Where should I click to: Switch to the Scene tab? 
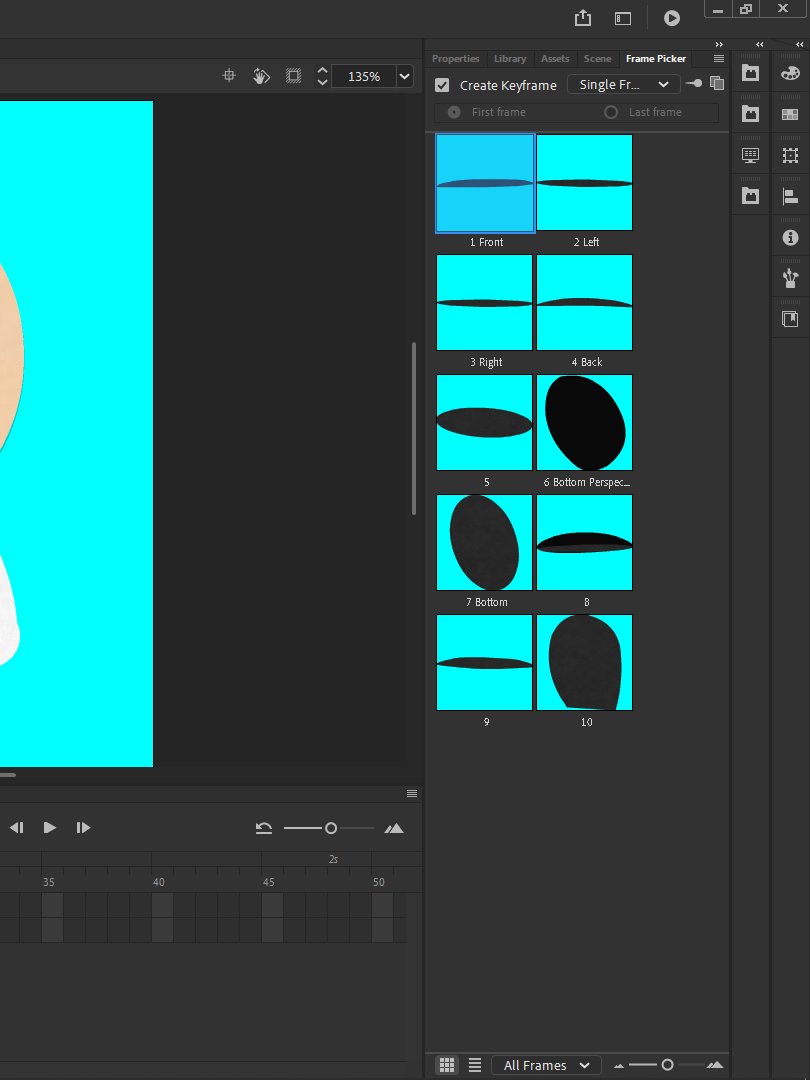(597, 59)
